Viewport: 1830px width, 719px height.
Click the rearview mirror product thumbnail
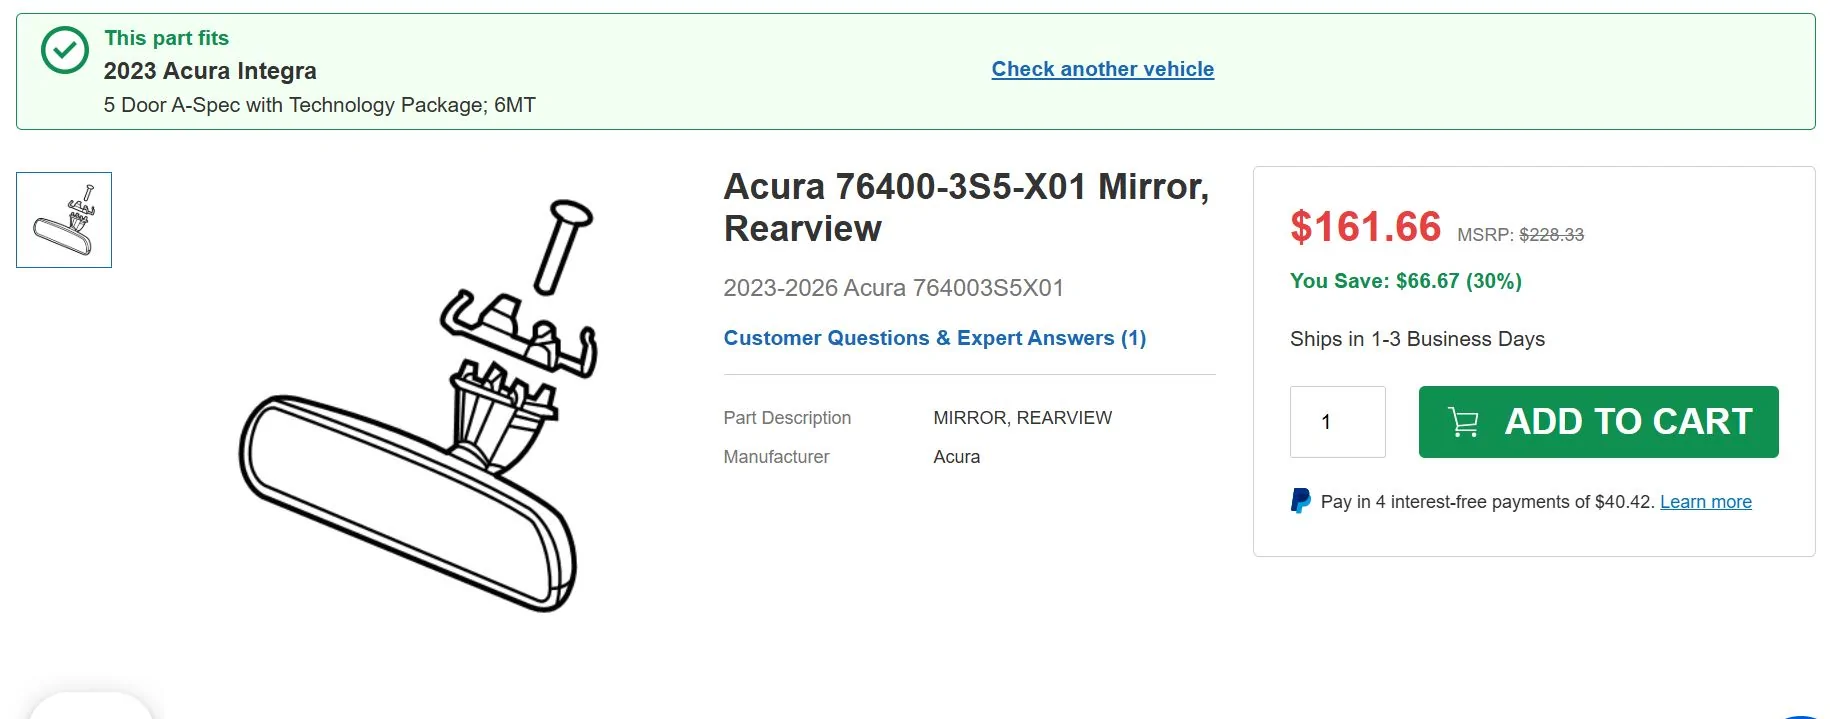pos(64,219)
